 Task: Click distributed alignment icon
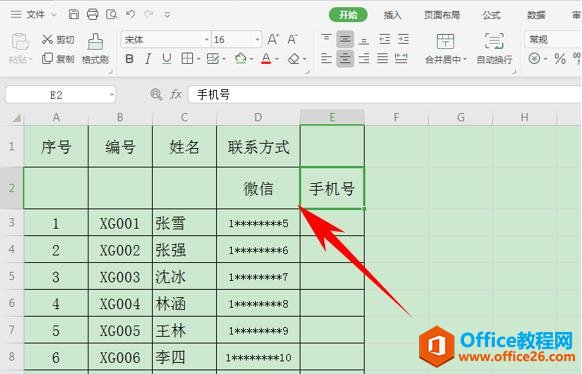(x=401, y=58)
